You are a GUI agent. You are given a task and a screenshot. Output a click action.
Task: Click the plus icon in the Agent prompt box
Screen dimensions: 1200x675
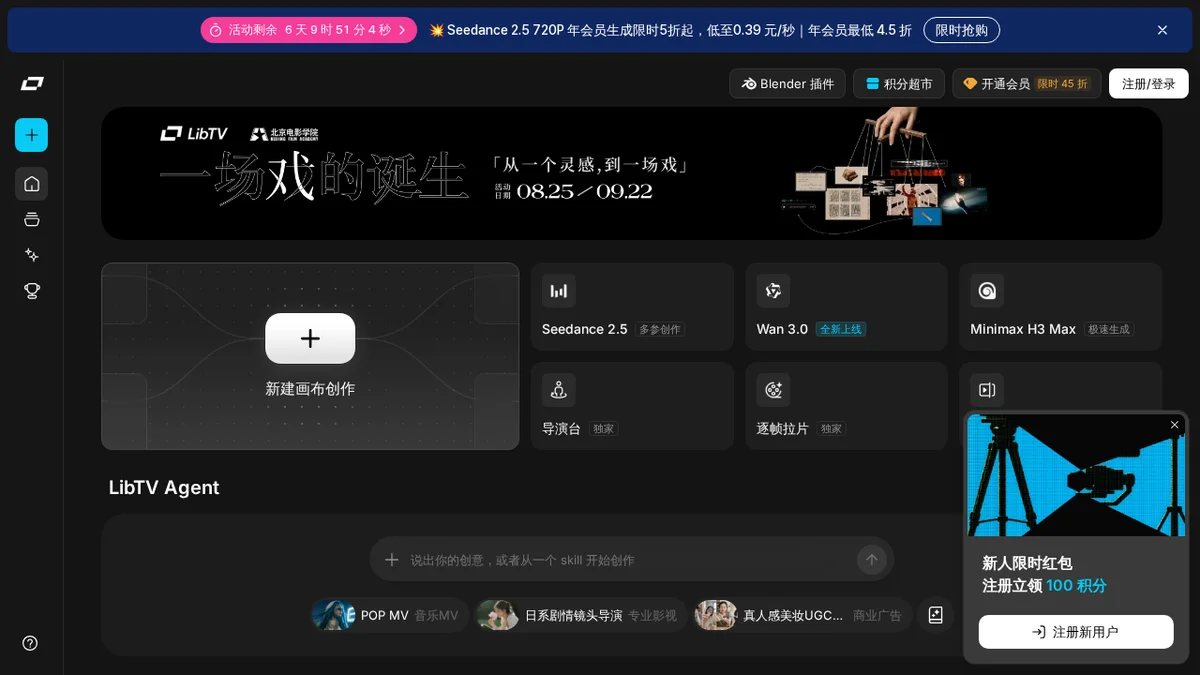click(x=392, y=560)
